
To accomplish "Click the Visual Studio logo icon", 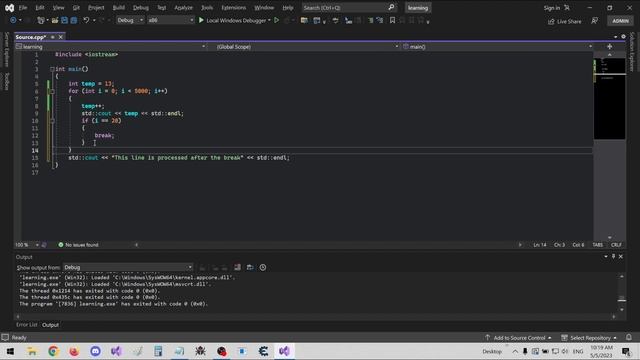I will pyautogui.click(x=9, y=8).
